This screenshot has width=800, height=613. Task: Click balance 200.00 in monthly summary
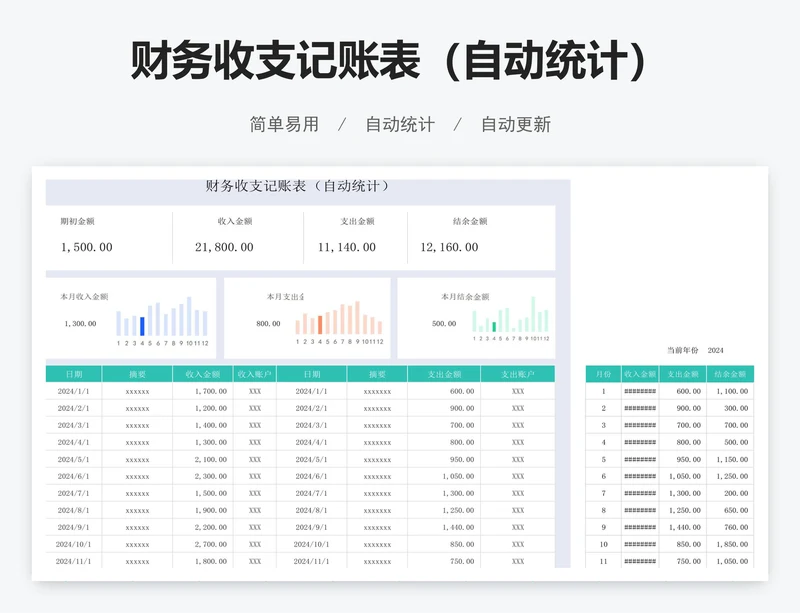pyautogui.click(x=736, y=494)
